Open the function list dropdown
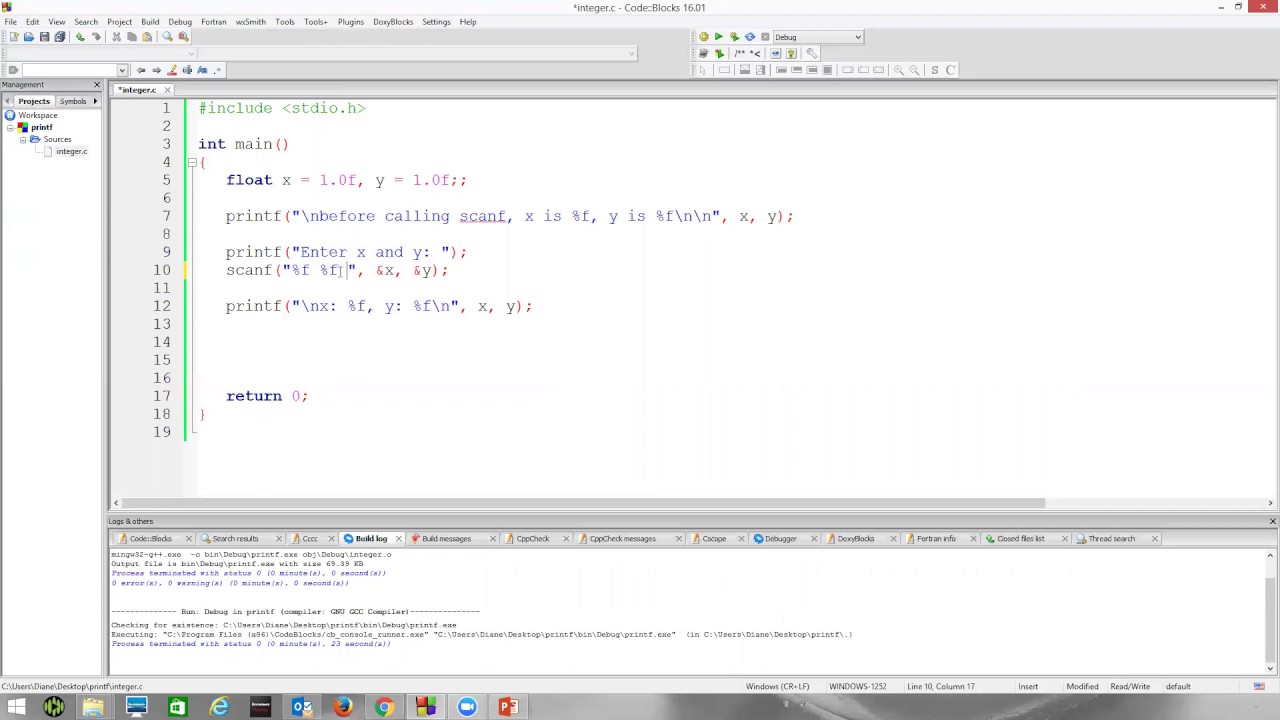The height and width of the screenshot is (720, 1280). [x=632, y=53]
